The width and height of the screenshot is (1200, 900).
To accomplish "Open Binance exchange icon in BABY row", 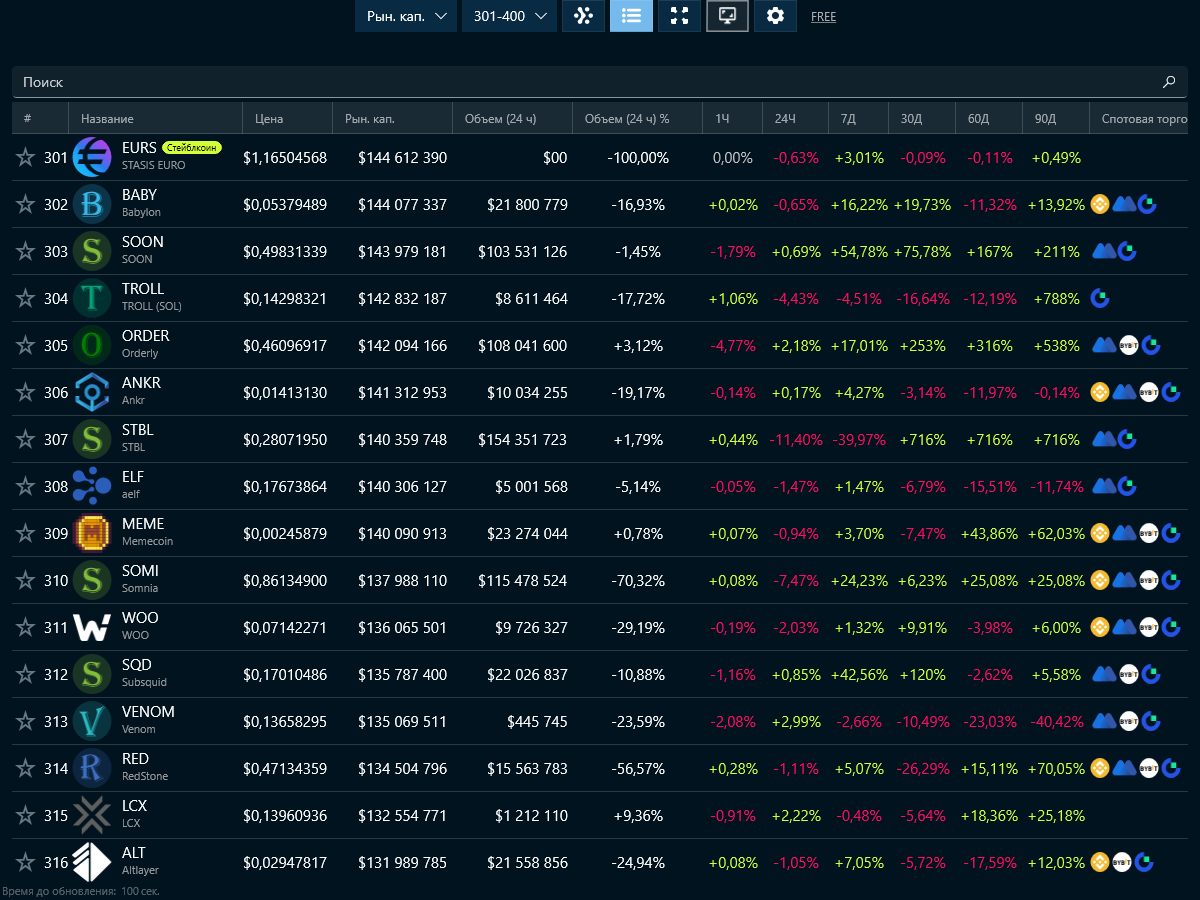I will click(x=1100, y=205).
